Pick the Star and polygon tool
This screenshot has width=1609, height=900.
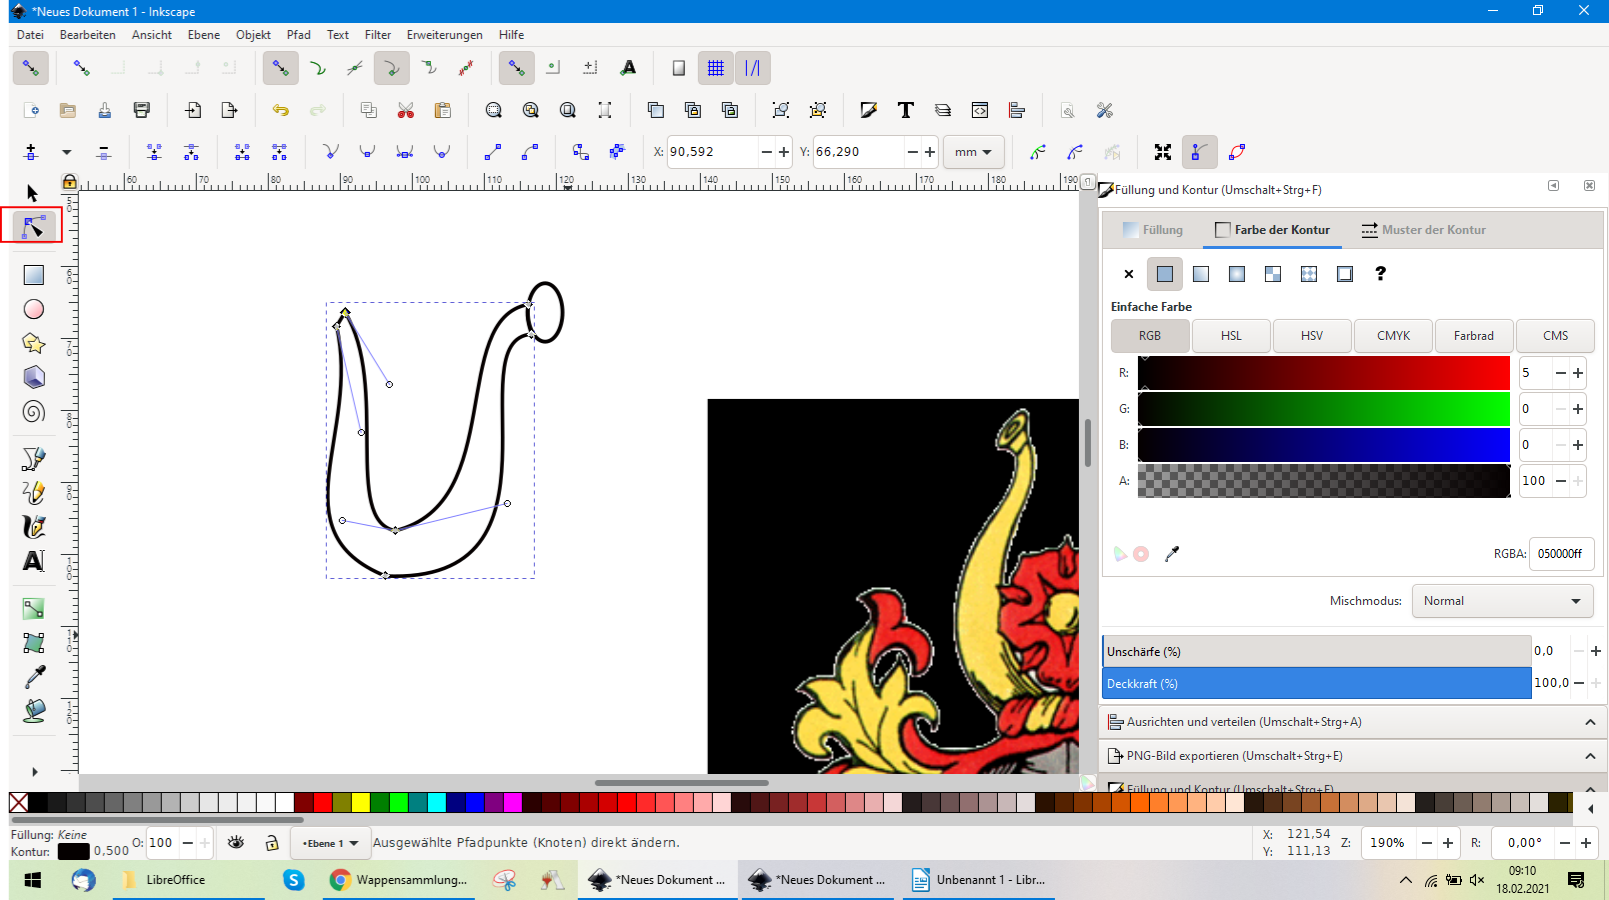point(34,343)
